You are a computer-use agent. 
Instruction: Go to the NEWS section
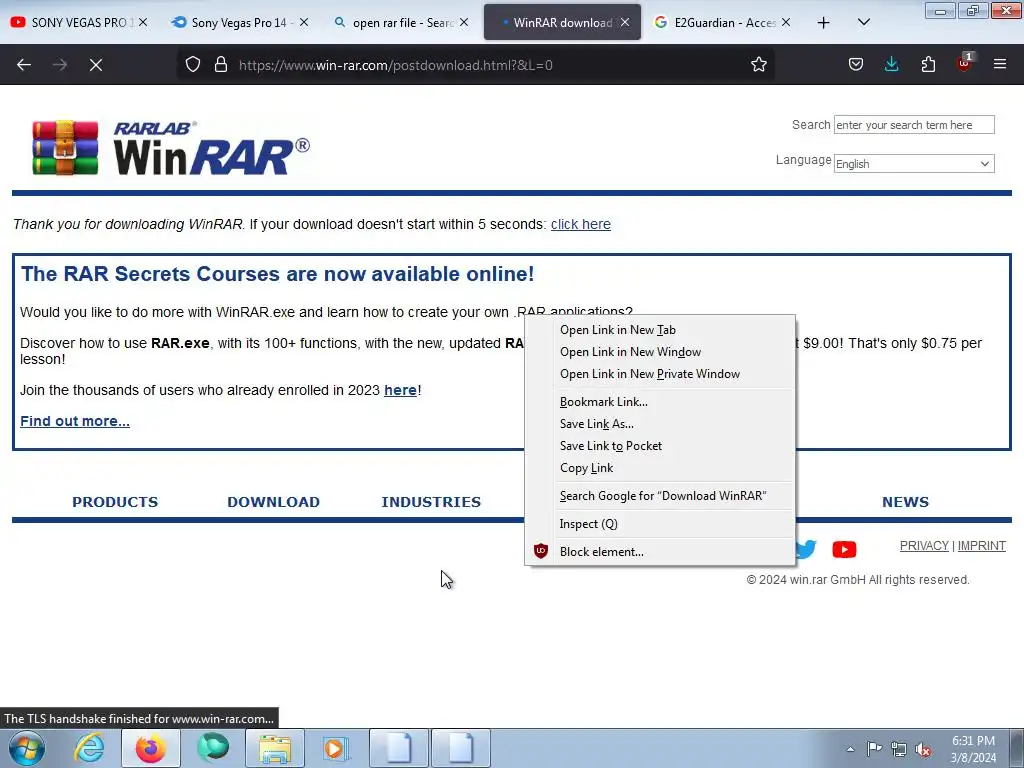[x=905, y=502]
